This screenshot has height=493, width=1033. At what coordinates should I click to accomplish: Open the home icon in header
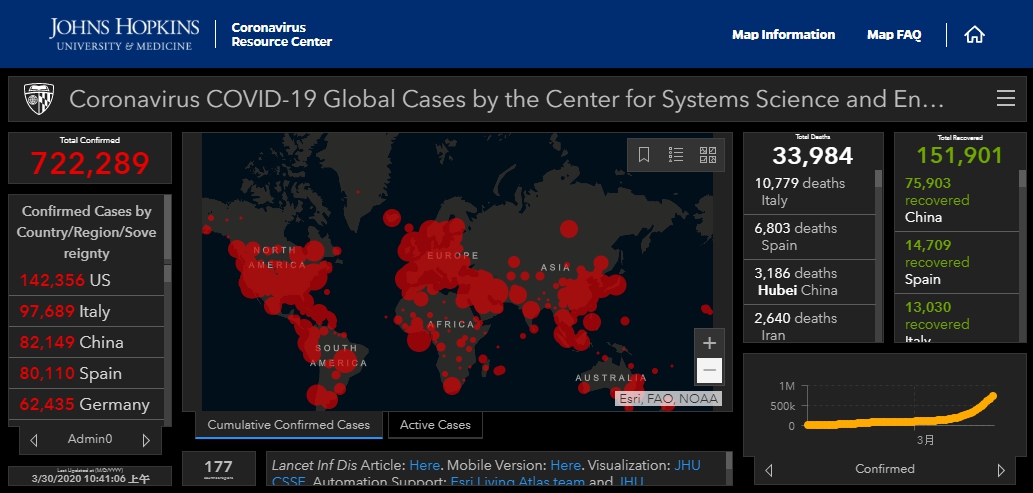pos(974,35)
